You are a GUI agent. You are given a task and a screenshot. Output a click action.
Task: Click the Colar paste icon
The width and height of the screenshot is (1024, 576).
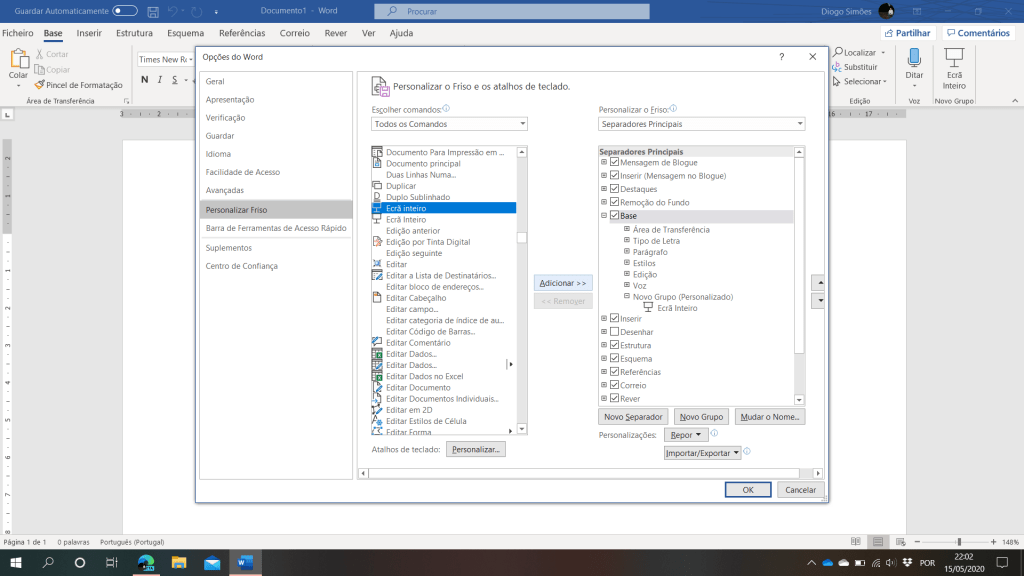point(18,60)
